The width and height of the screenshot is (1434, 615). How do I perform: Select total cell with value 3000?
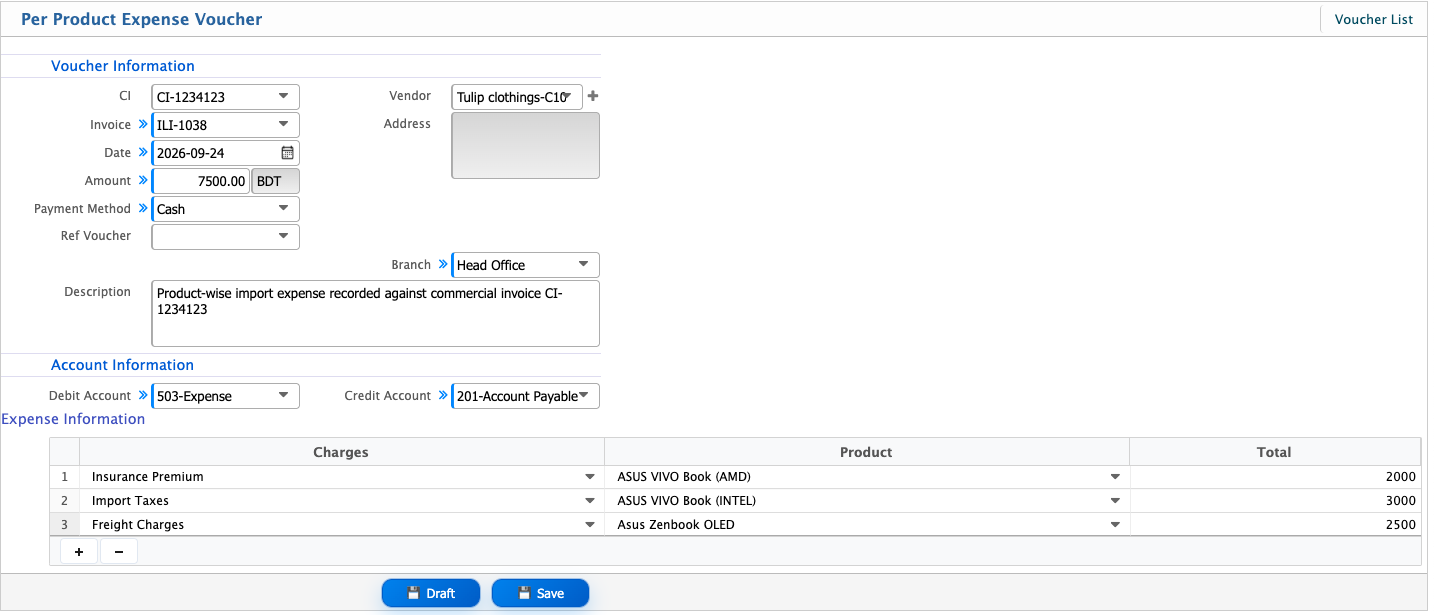pos(1275,501)
